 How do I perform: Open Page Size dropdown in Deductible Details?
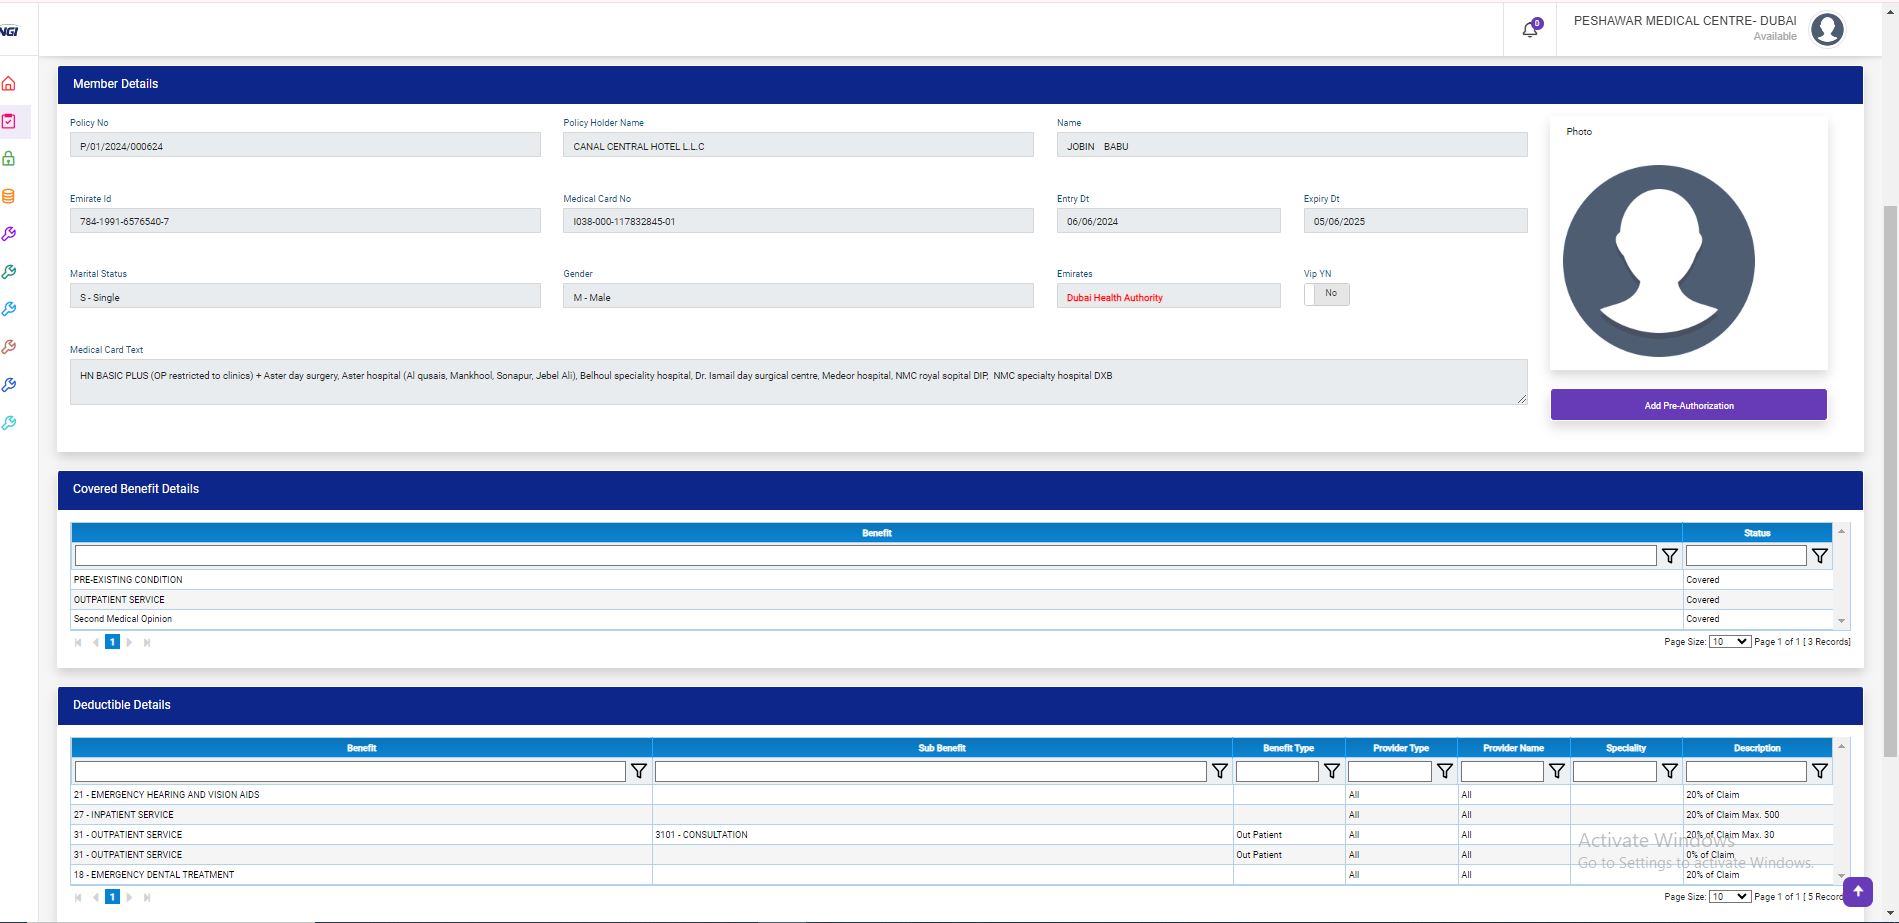1729,897
